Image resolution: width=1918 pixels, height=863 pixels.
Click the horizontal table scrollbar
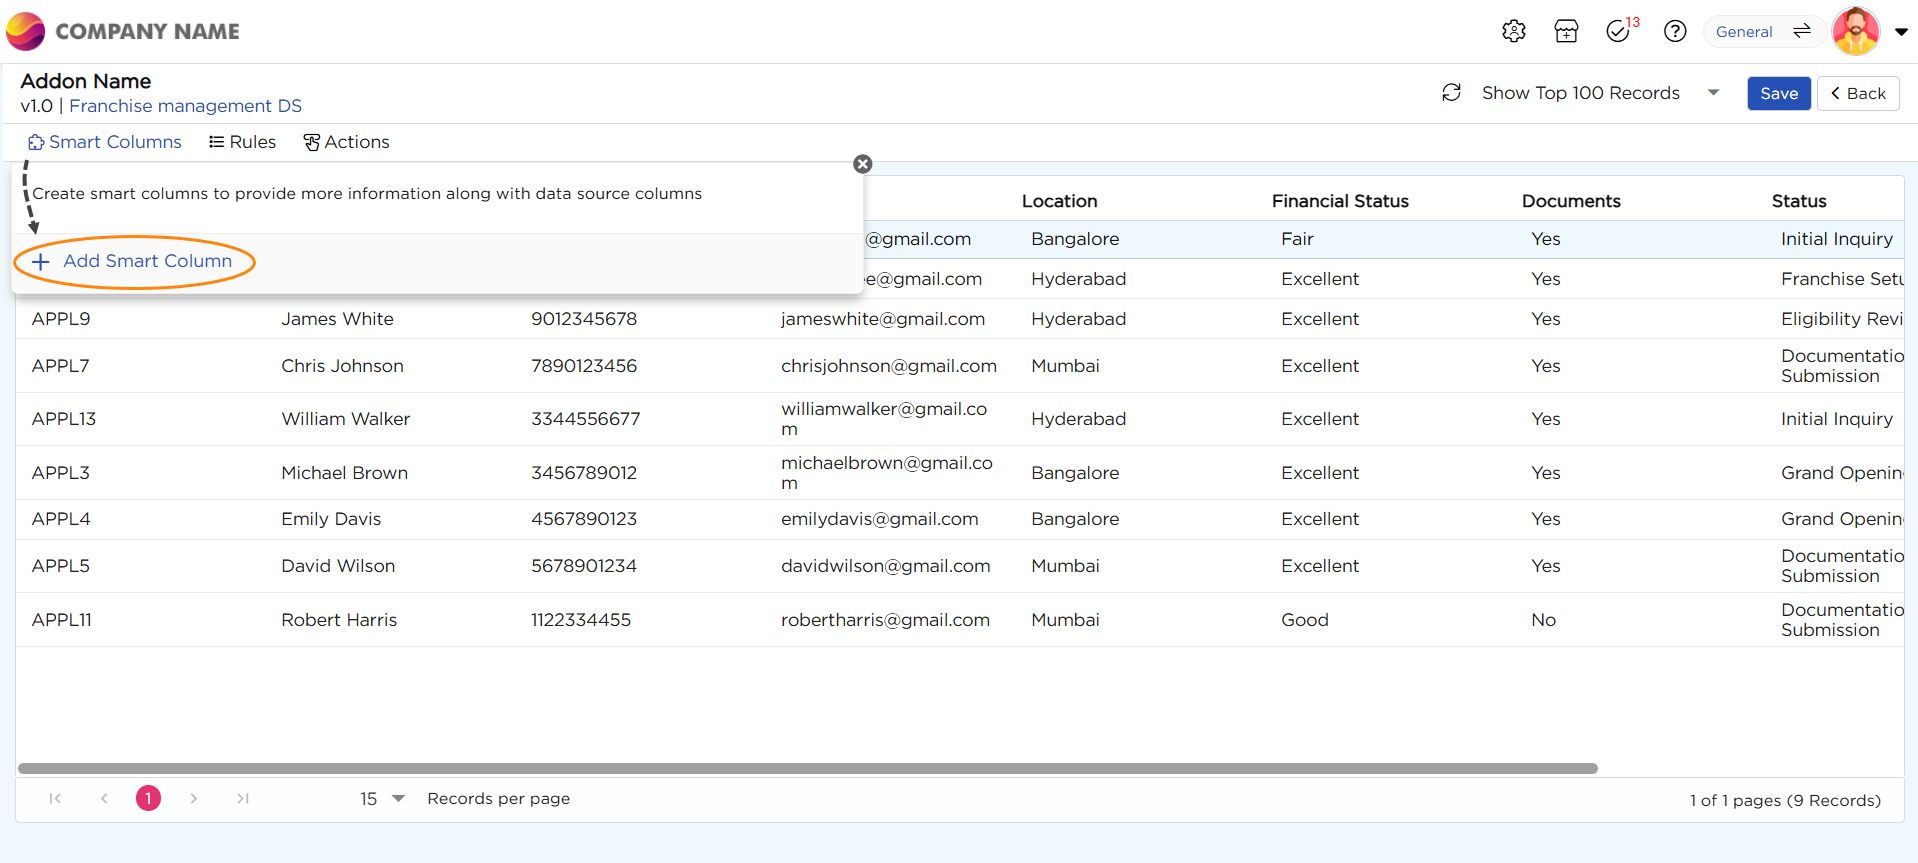[807, 768]
